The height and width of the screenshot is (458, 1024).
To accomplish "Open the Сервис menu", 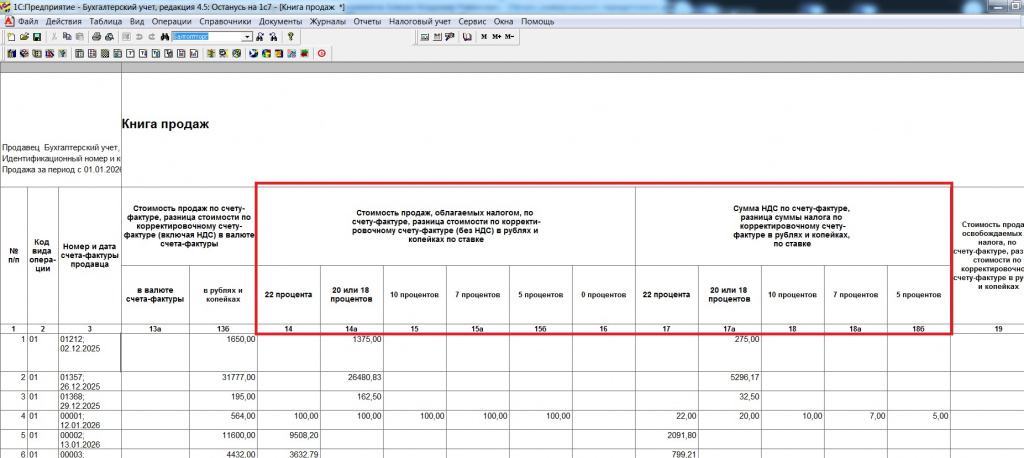I will pyautogui.click(x=472, y=22).
